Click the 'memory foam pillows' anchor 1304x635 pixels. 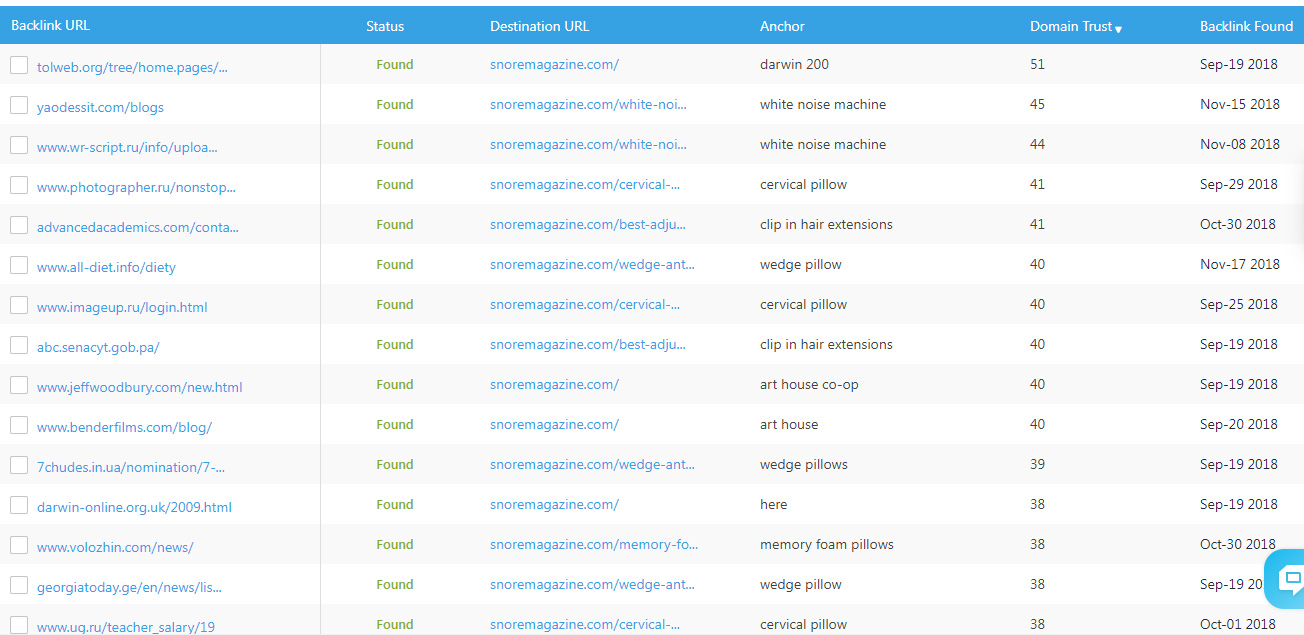pyautogui.click(x=827, y=544)
